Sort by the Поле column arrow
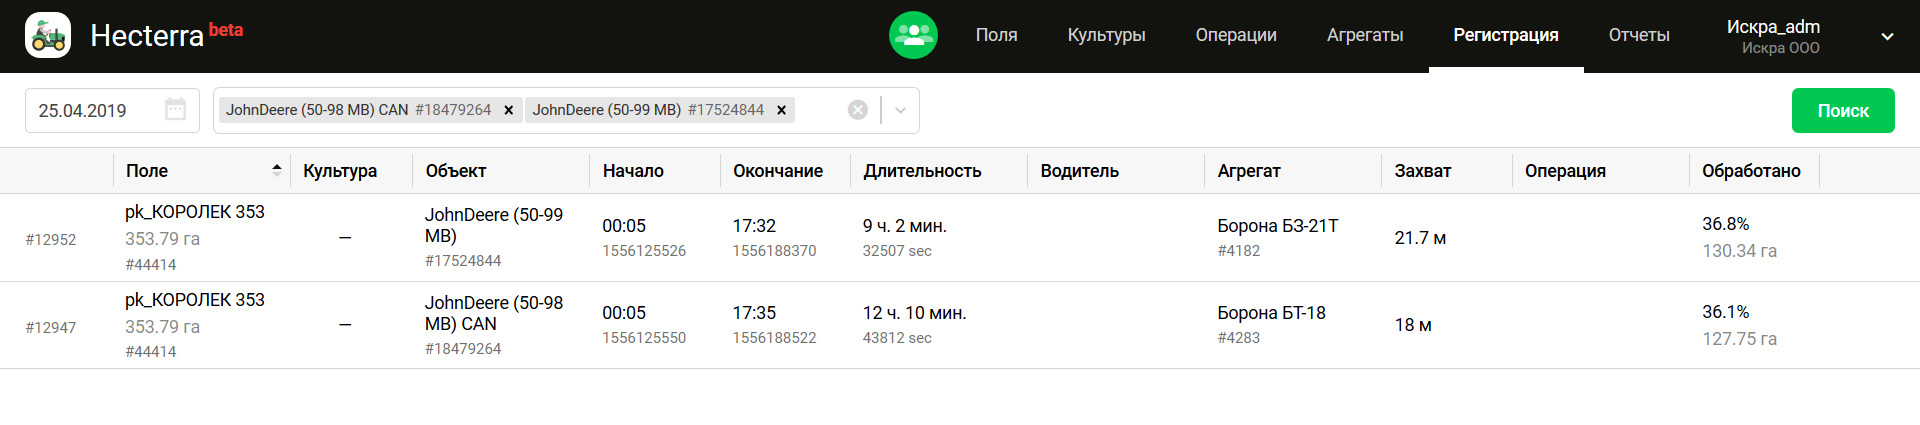The height and width of the screenshot is (425, 1920). coord(277,171)
